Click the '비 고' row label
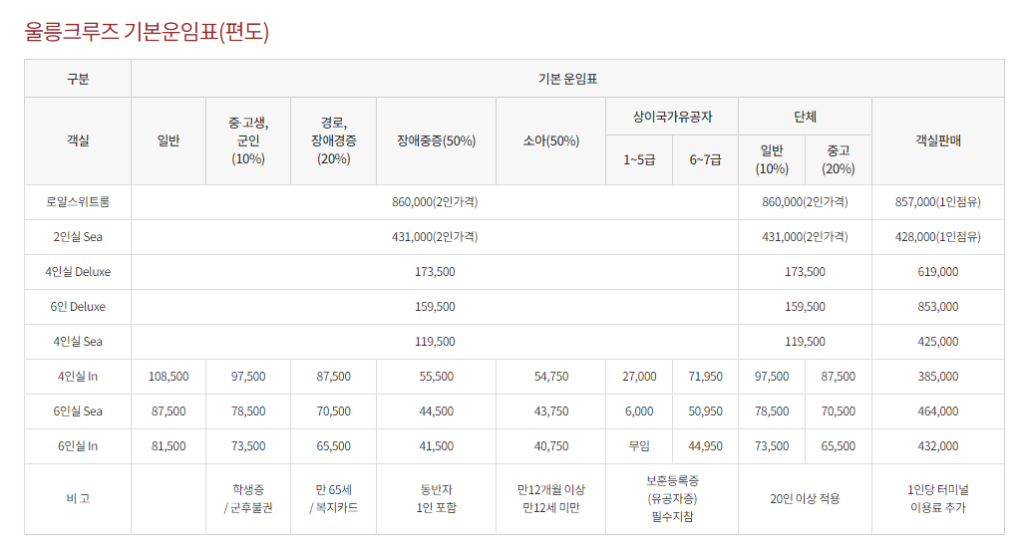 [x=78, y=499]
